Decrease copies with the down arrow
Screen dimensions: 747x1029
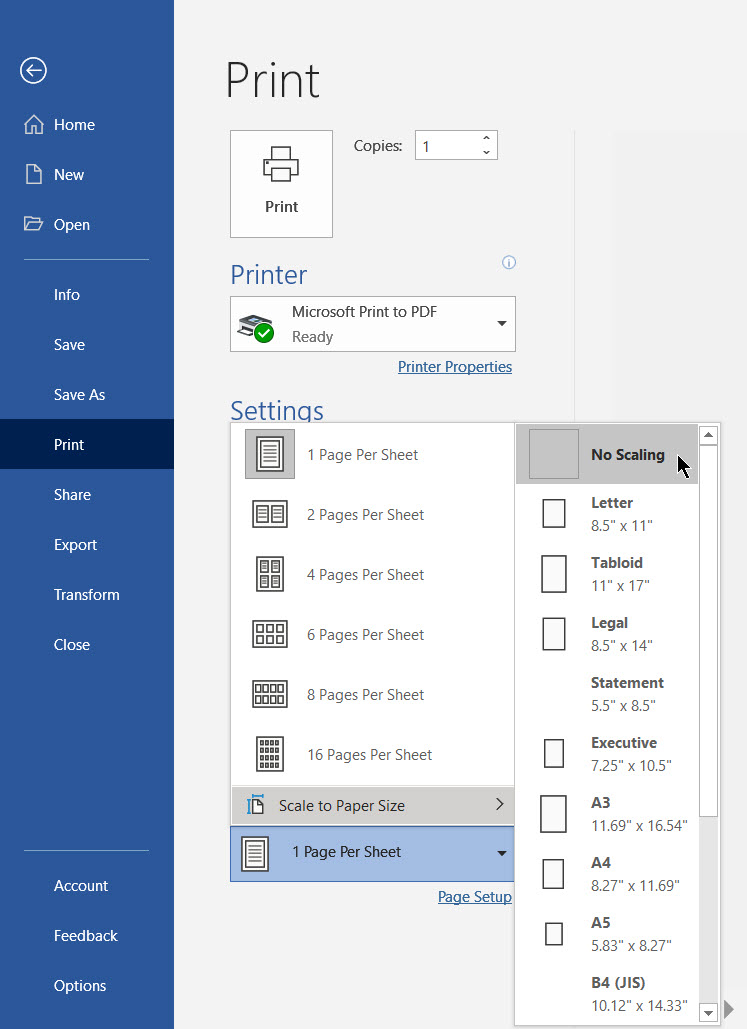(486, 152)
